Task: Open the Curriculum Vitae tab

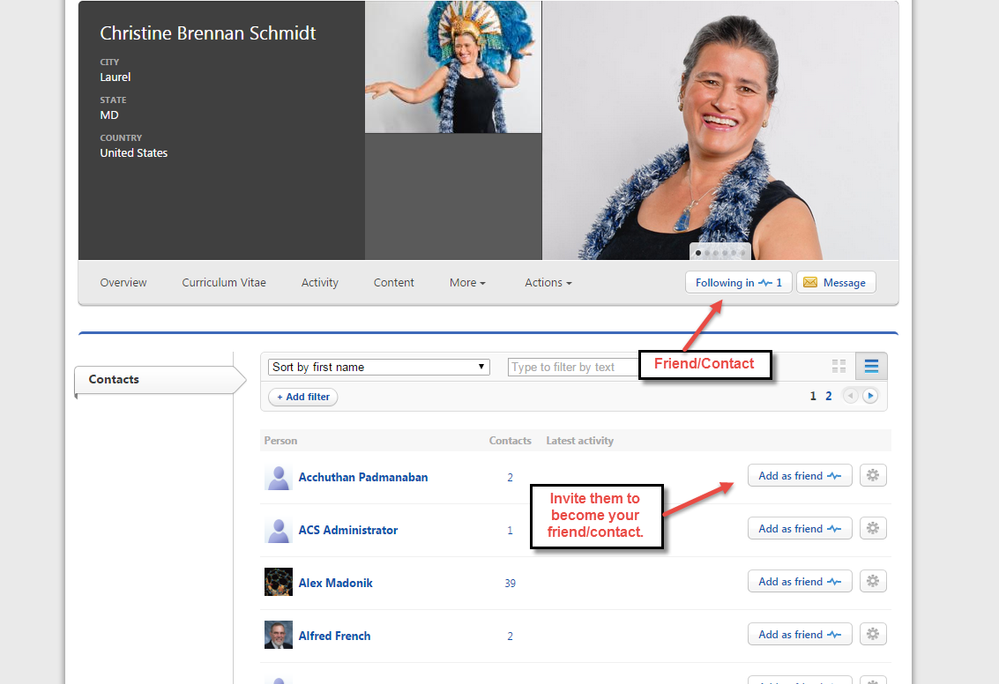Action: 224,283
